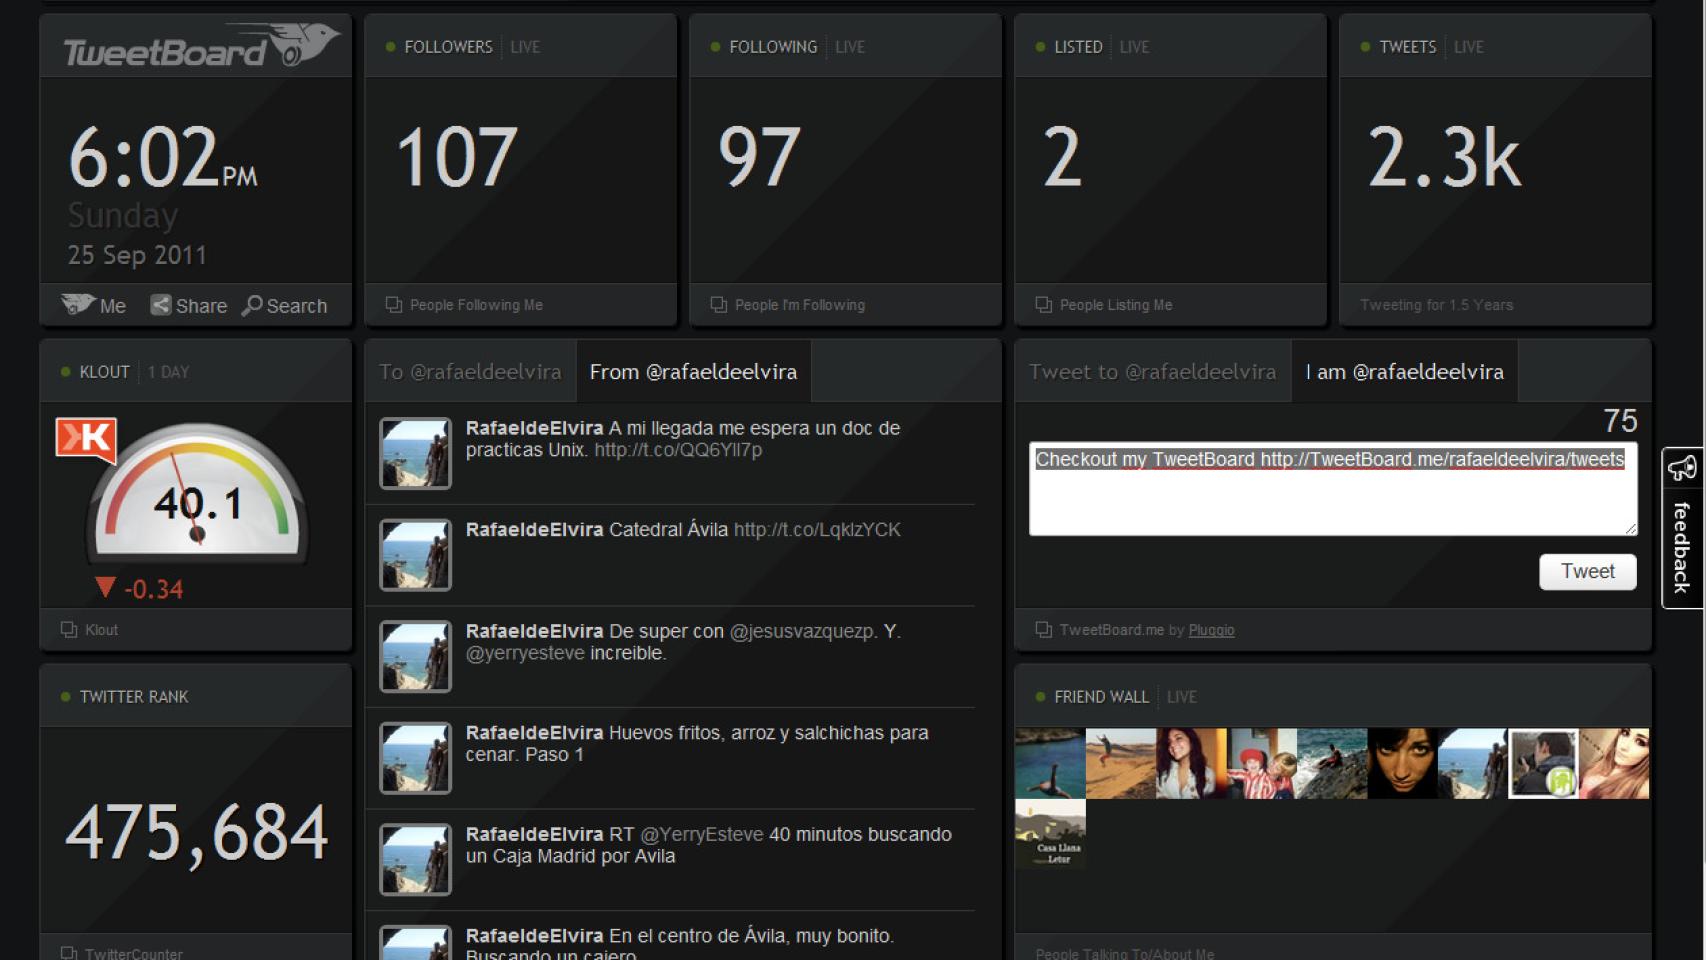Viewport: 1706px width, 960px height.
Task: Click the Tweet button to post
Action: point(1587,571)
